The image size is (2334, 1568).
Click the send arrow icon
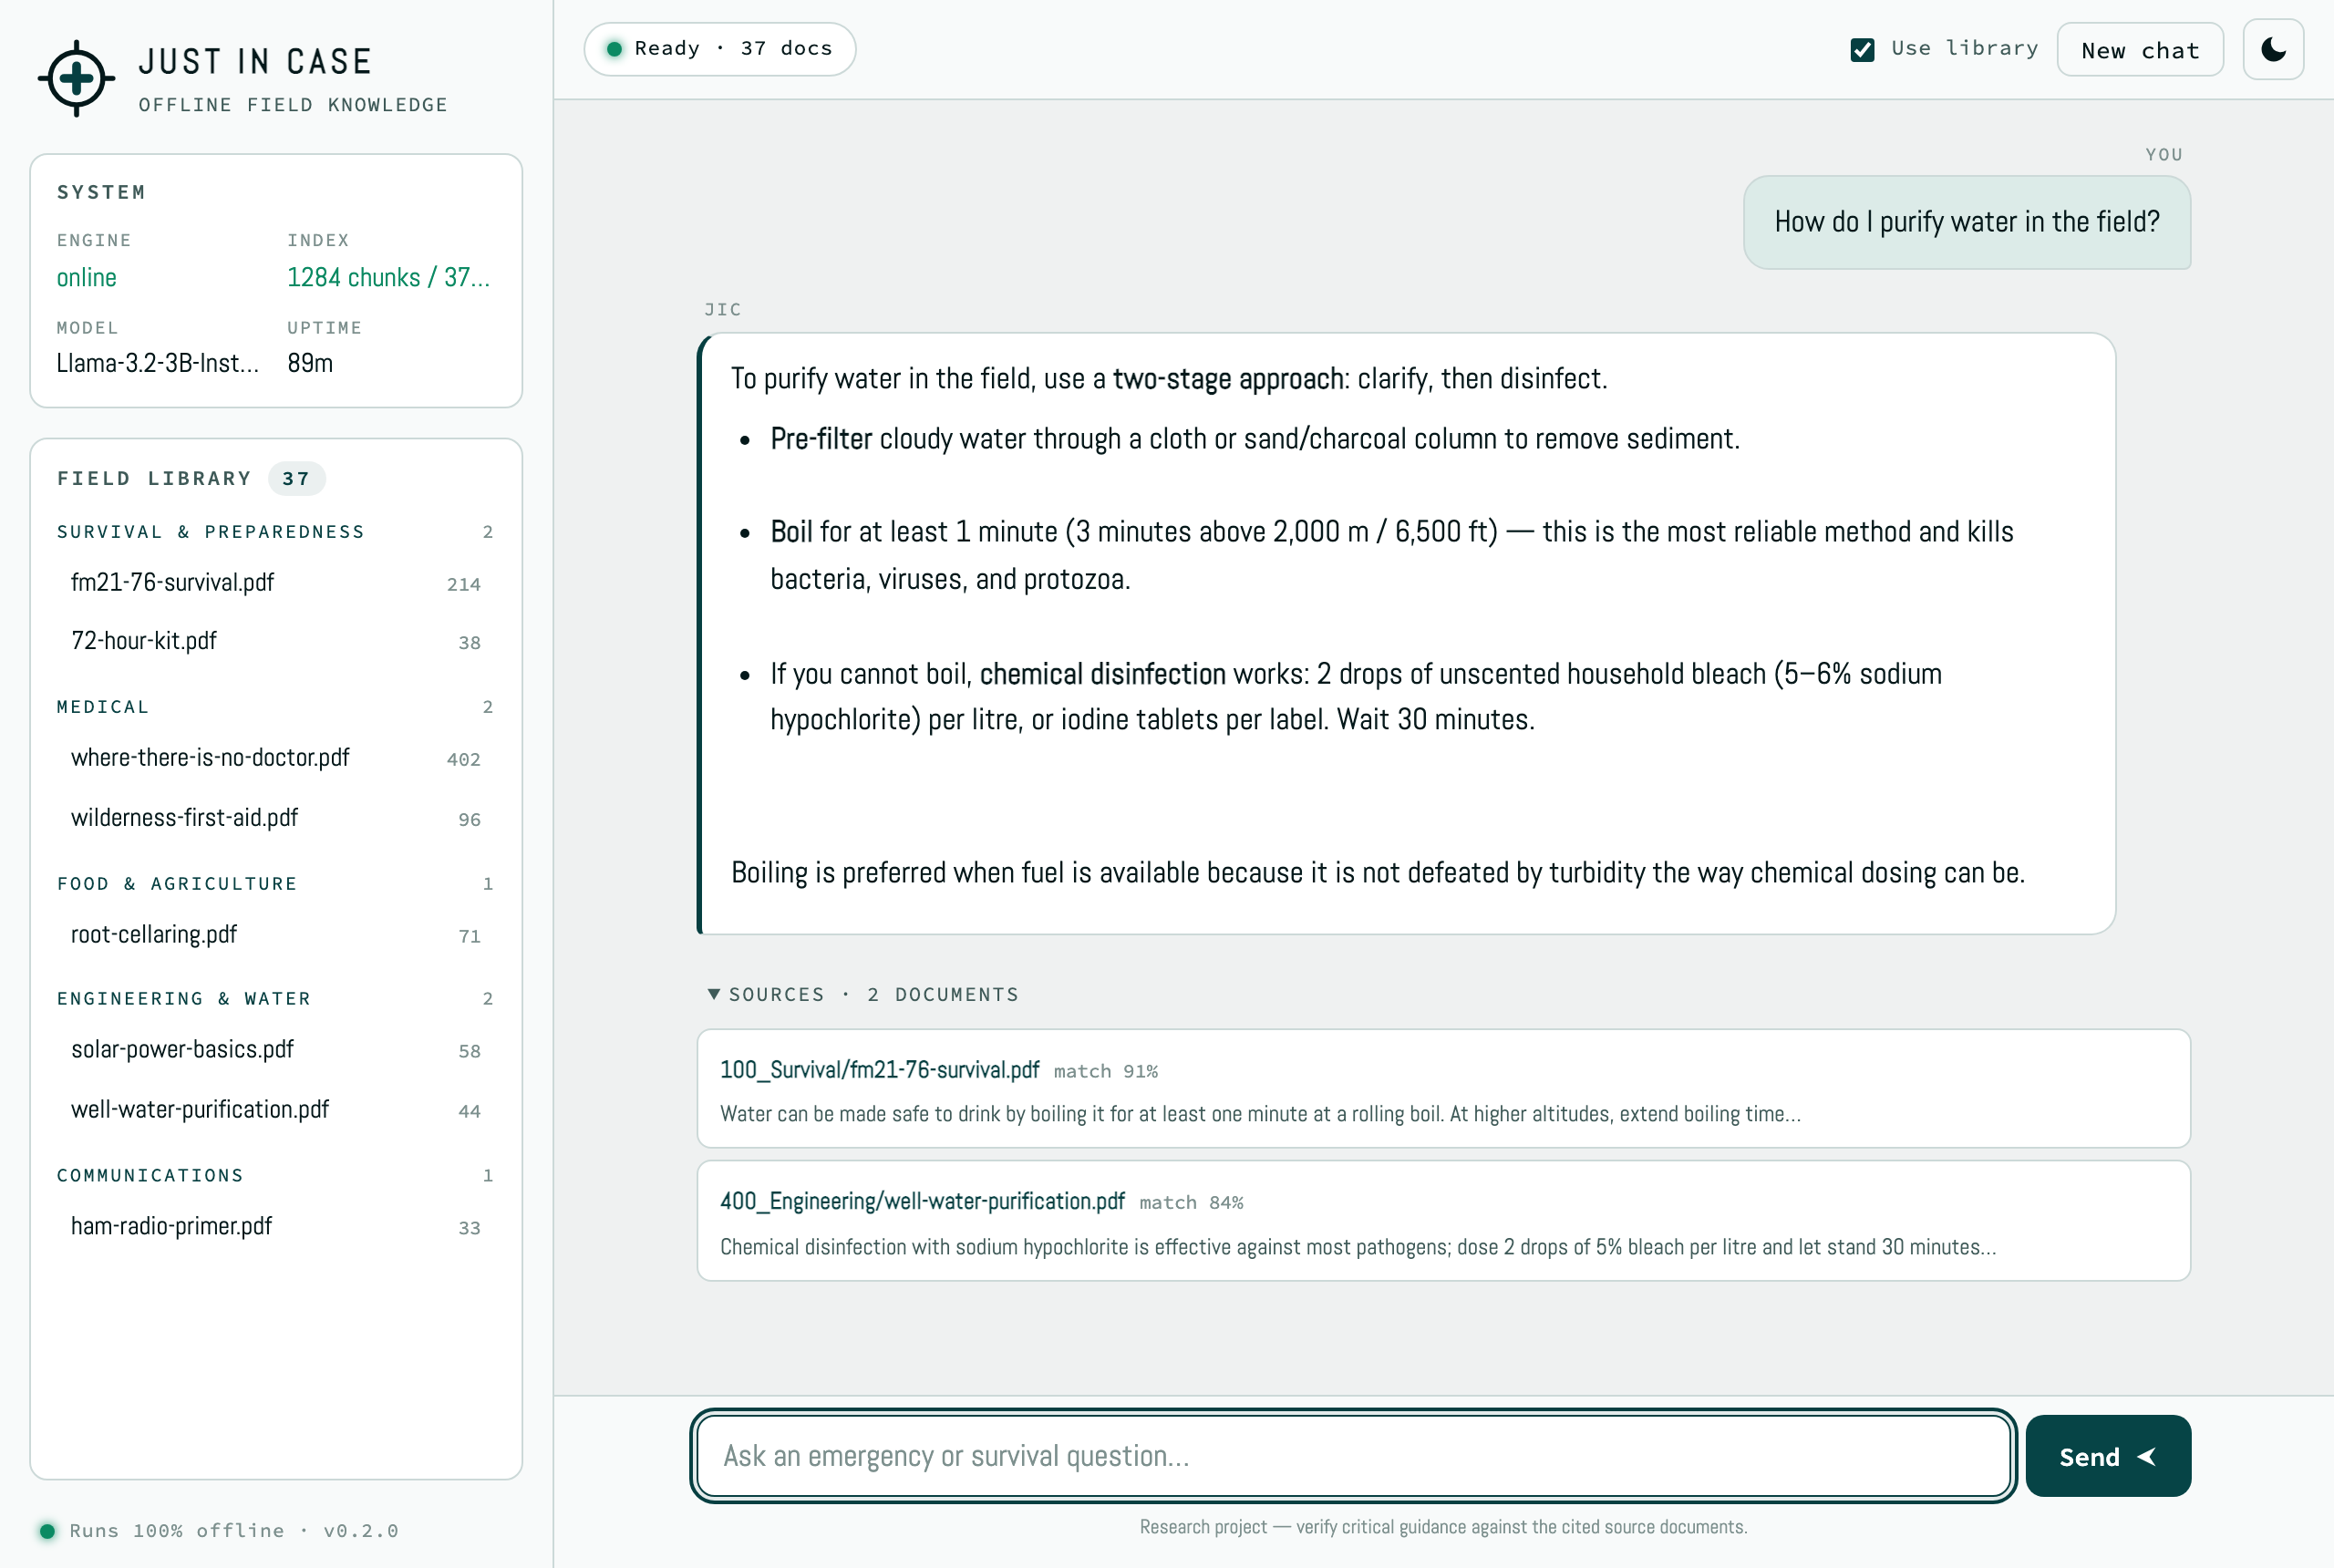[2146, 1456]
